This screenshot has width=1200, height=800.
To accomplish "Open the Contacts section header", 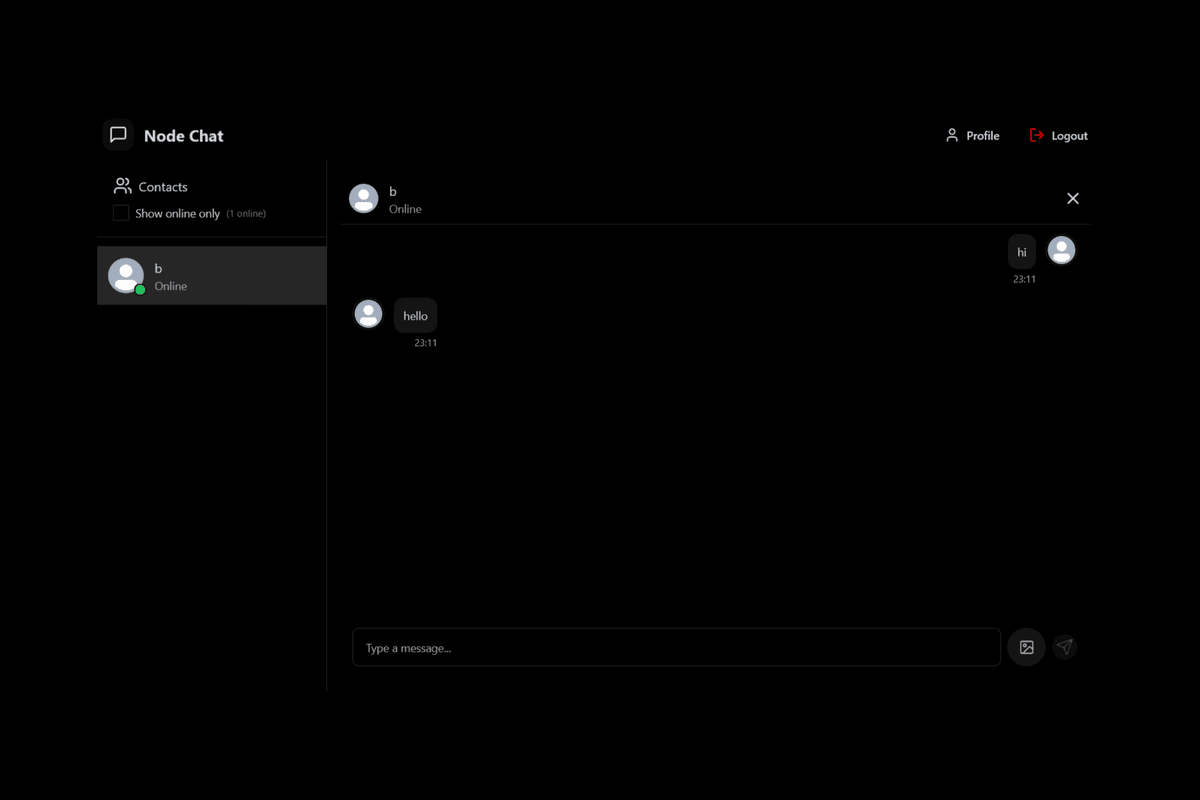I will 164,186.
